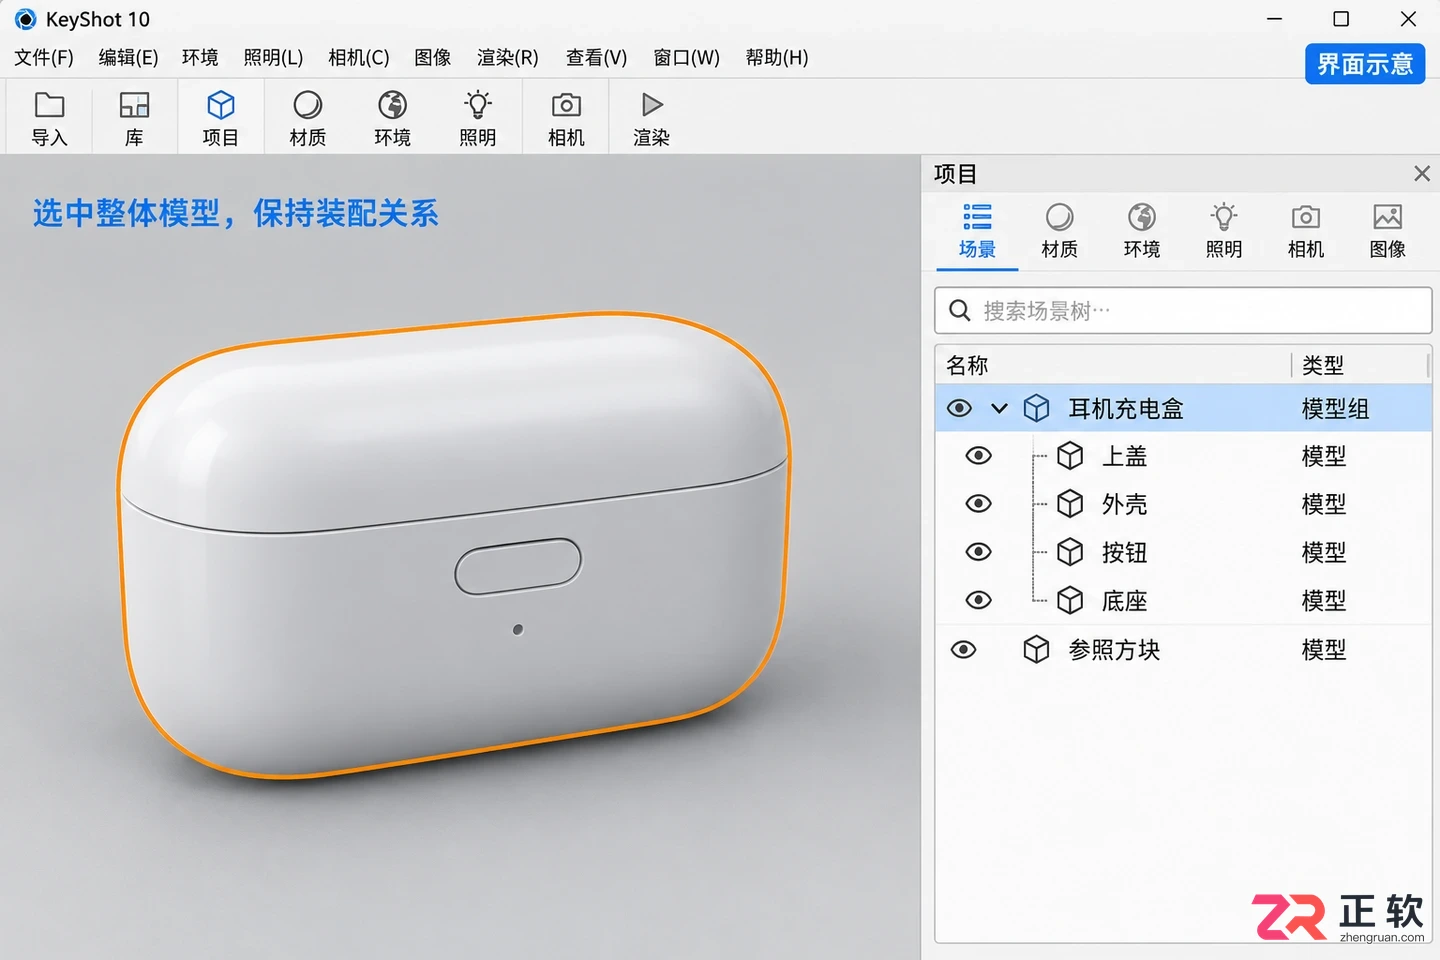Select the 底座 model row

(x=1183, y=600)
